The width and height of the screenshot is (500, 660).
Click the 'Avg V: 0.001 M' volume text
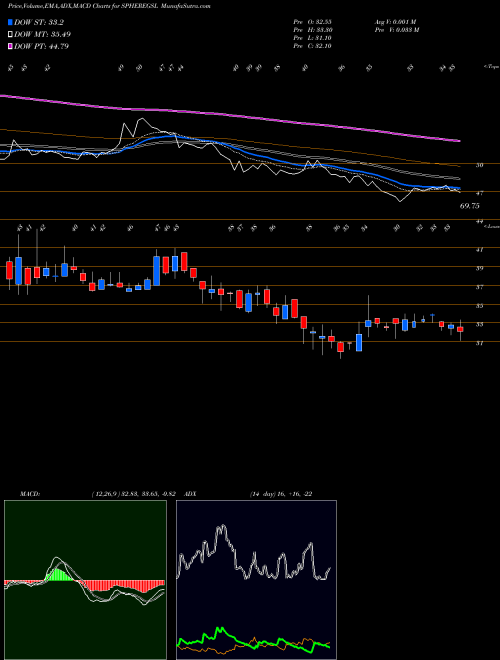click(395, 22)
